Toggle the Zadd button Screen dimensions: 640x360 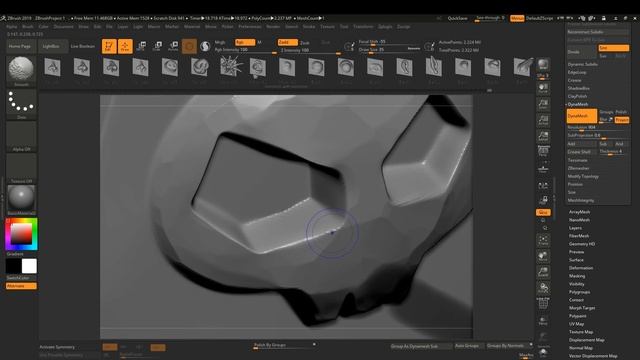[288, 42]
